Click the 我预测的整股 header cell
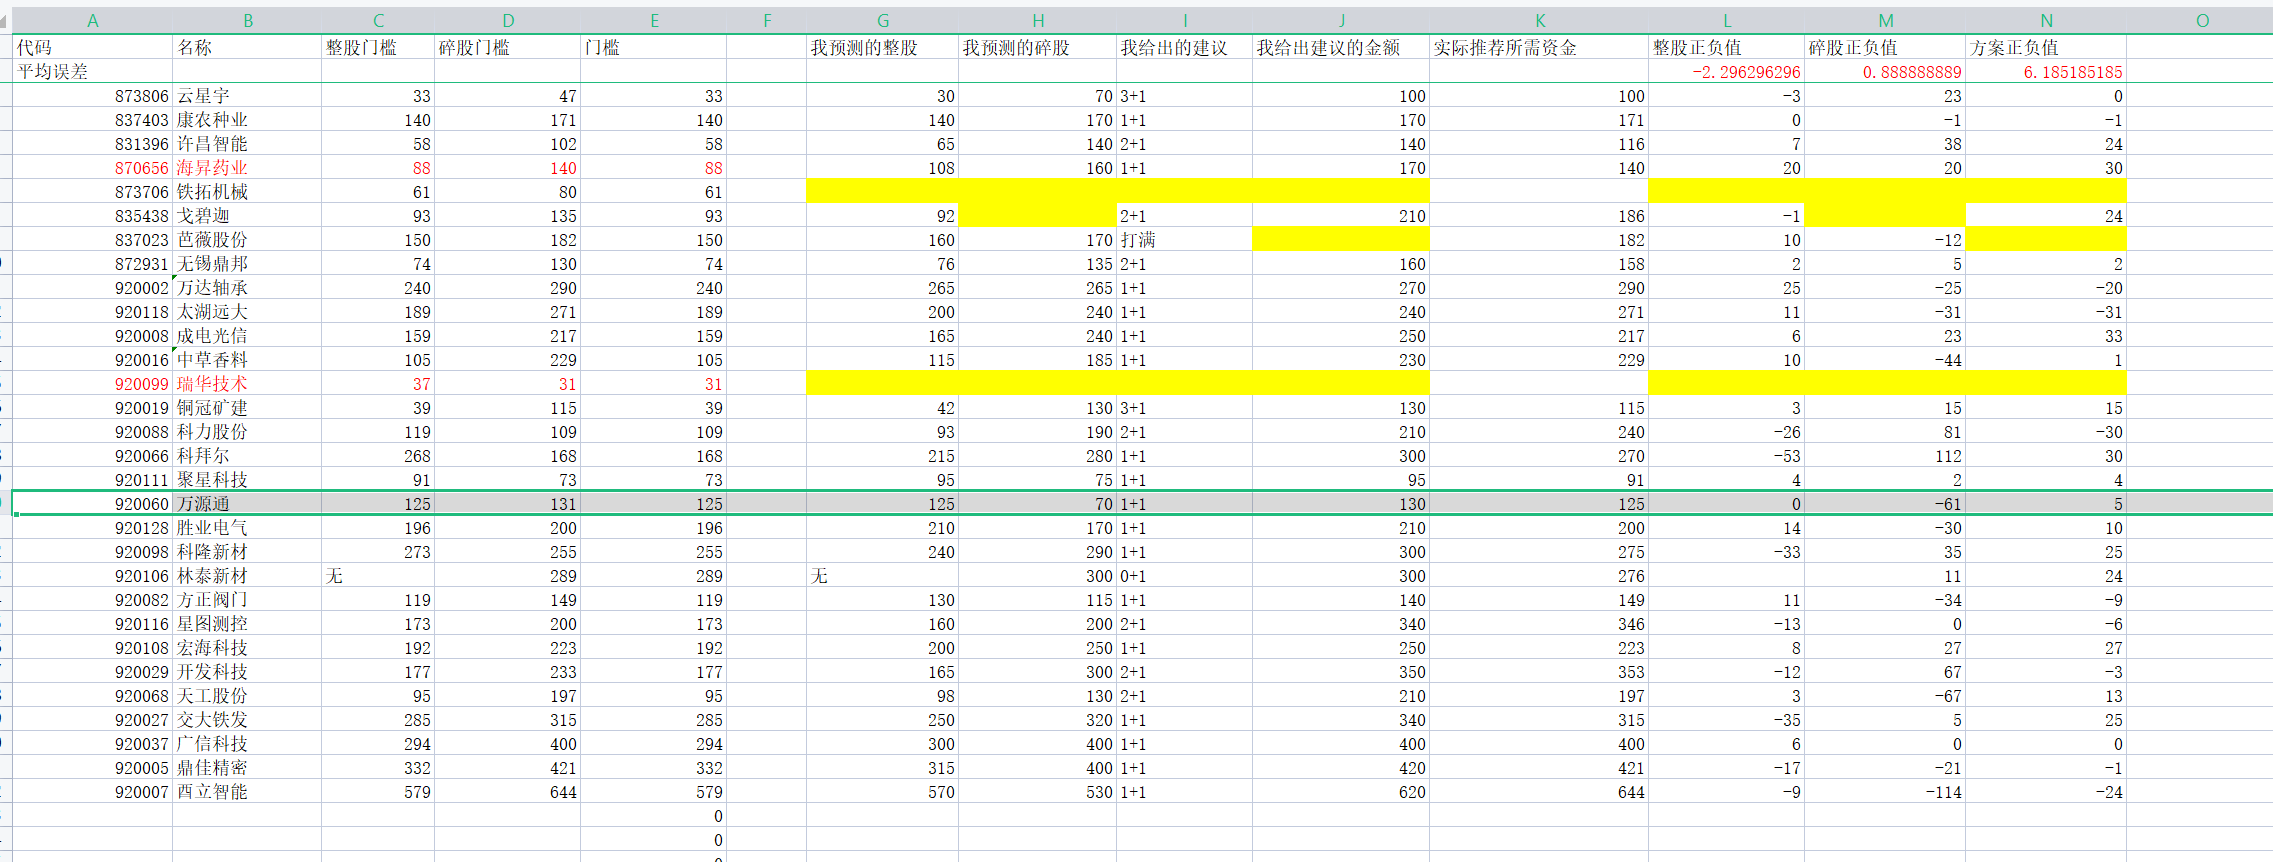Image resolution: width=2273 pixels, height=862 pixels. pos(882,47)
